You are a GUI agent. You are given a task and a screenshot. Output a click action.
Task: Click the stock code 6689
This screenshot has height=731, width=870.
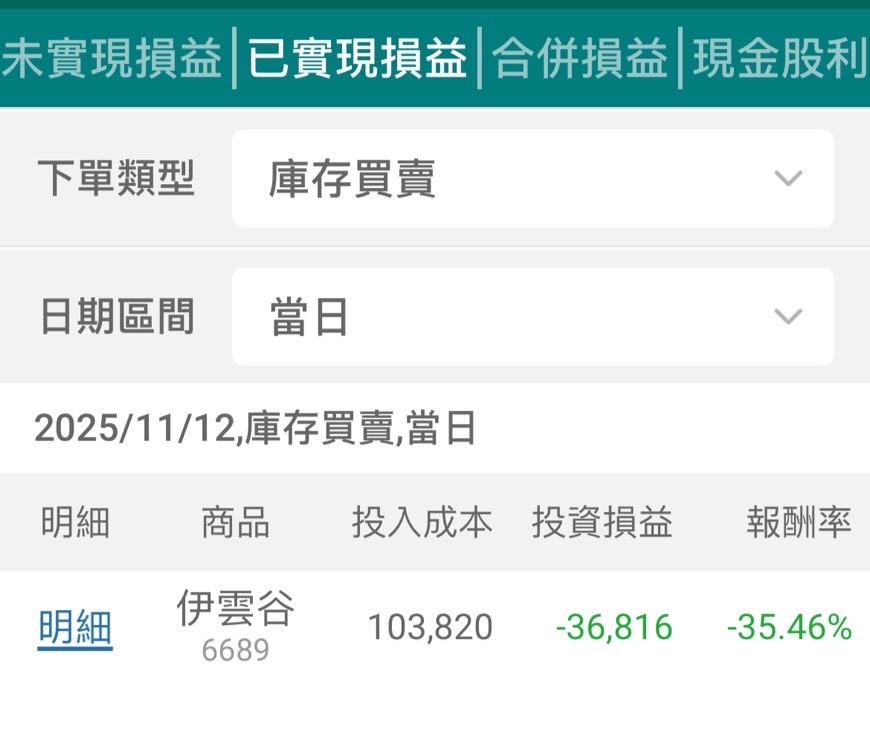tap(235, 650)
